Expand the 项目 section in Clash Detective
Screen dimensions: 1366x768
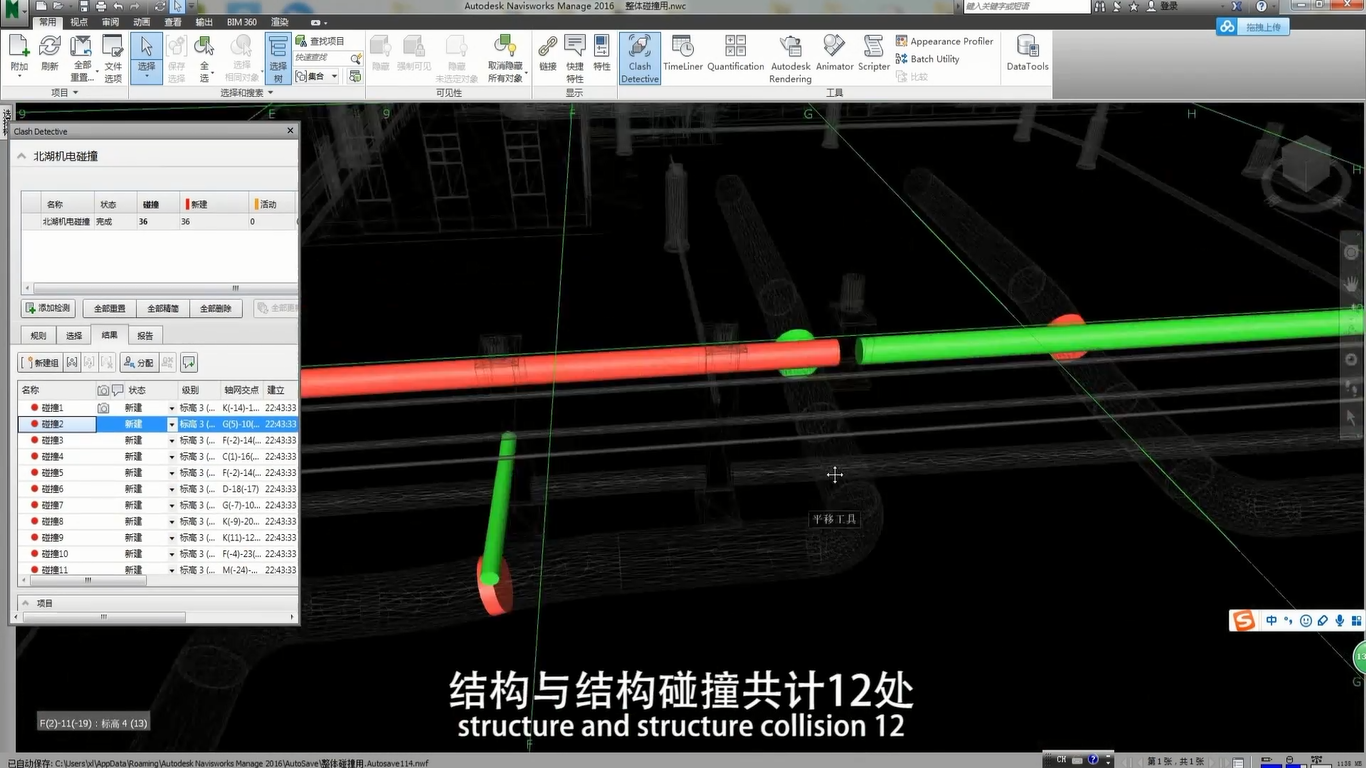coord(24,603)
